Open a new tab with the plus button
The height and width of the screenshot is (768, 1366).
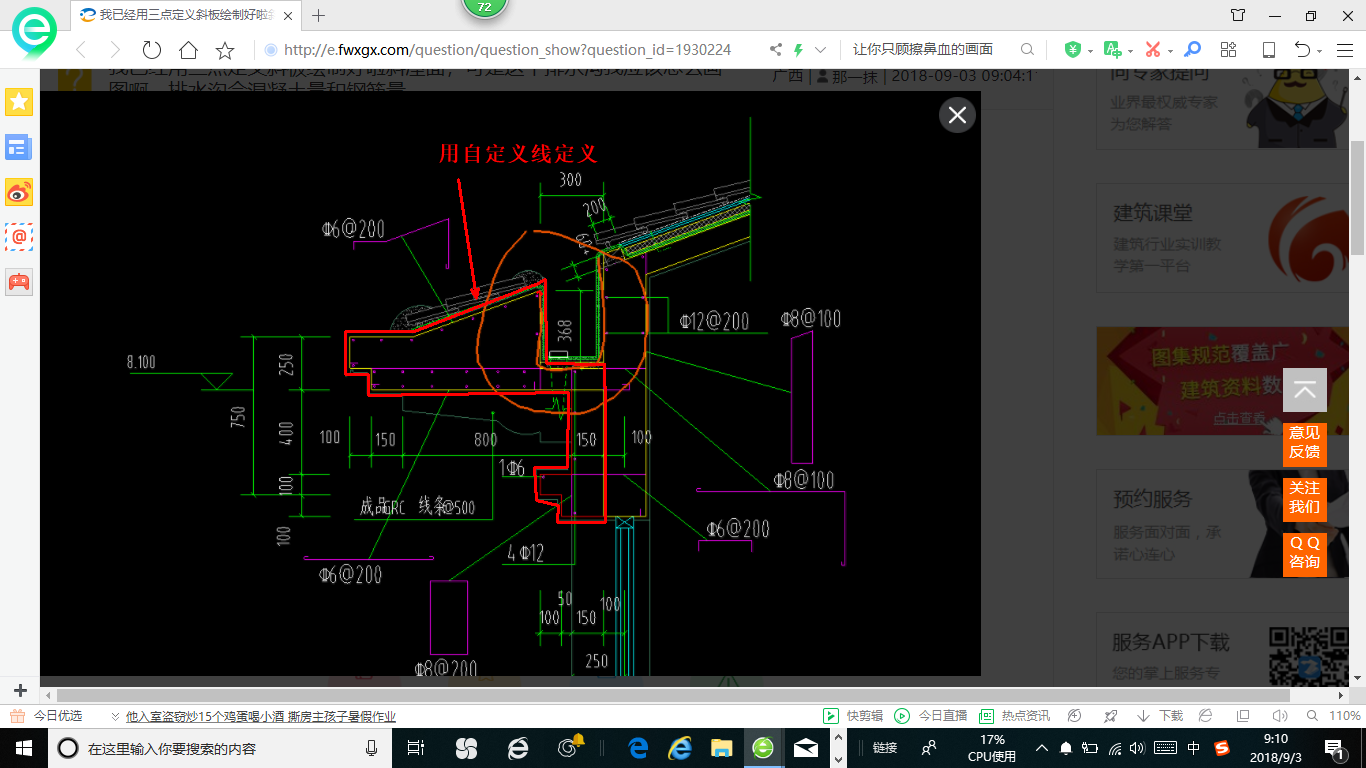319,15
